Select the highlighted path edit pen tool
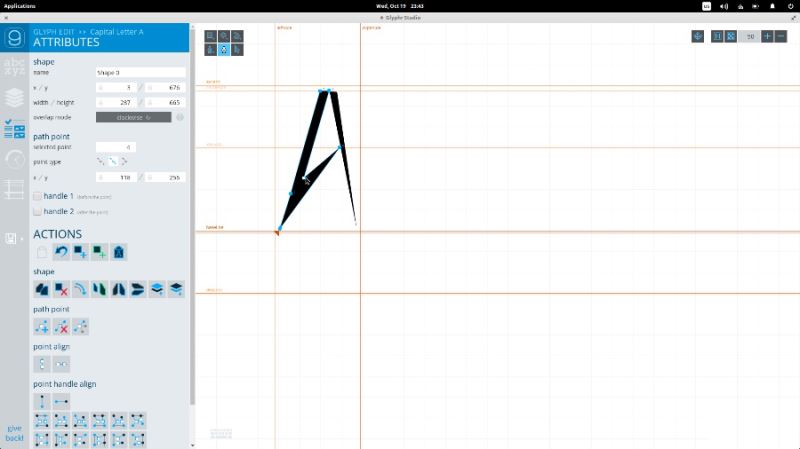Viewport: 800px width, 449px height. click(x=224, y=49)
